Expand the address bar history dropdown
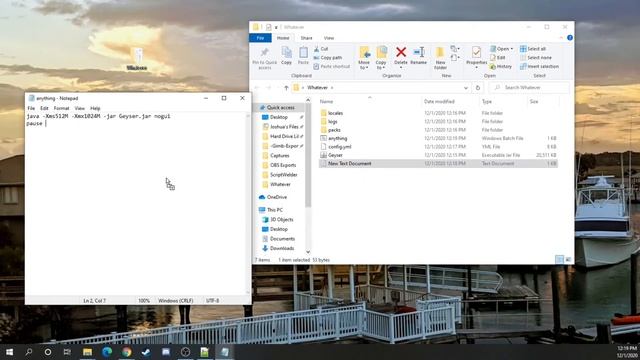This screenshot has height=360, width=640. pyautogui.click(x=466, y=88)
